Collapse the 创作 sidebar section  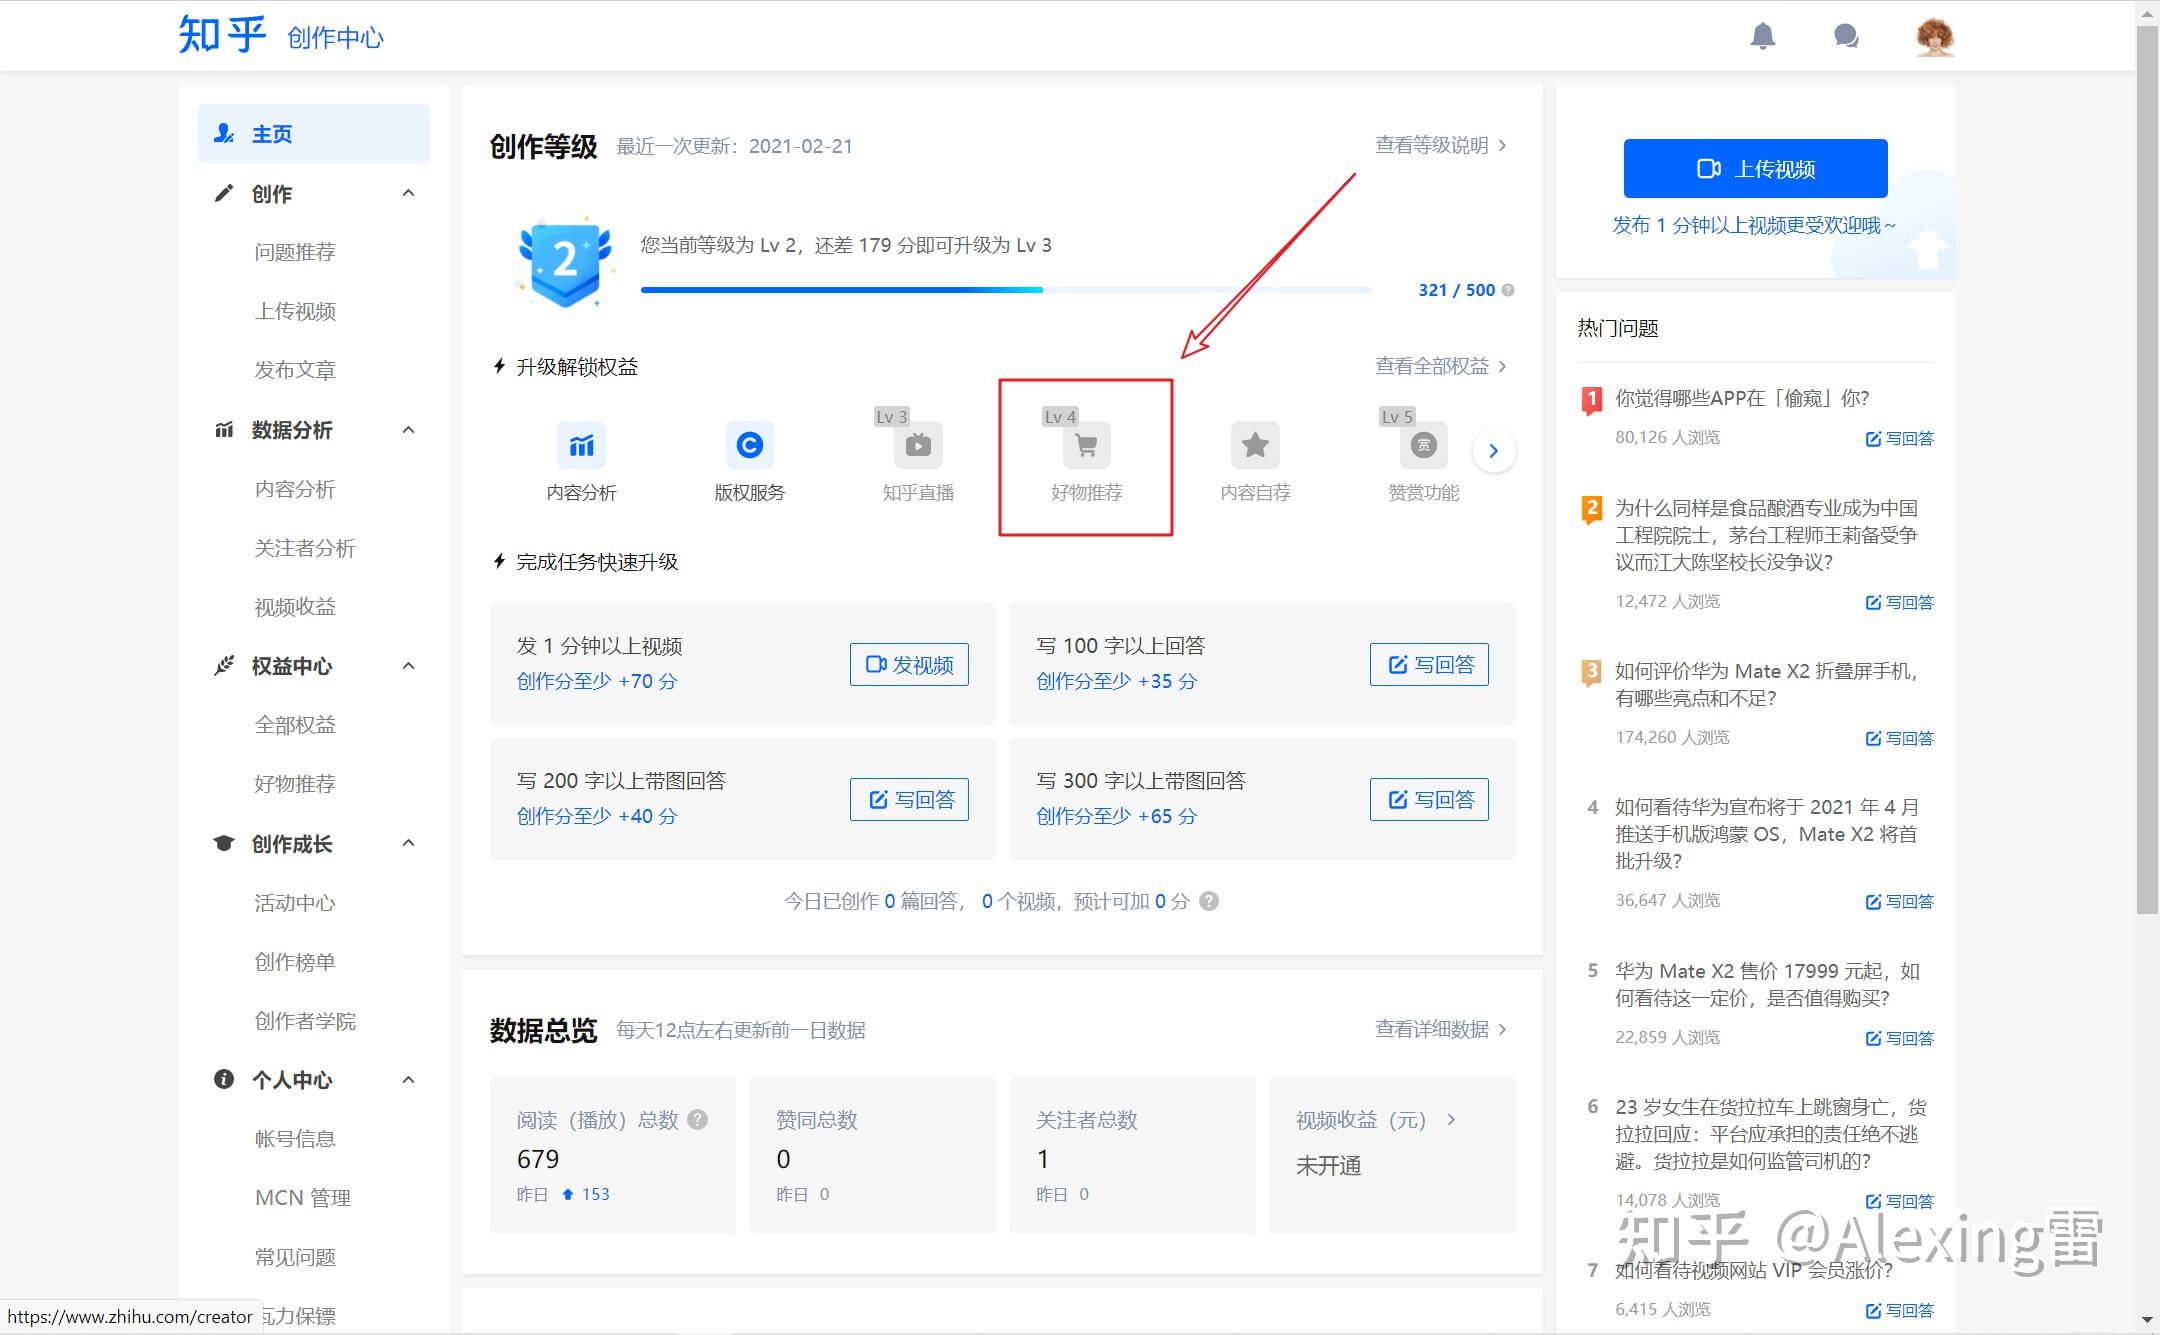(408, 193)
